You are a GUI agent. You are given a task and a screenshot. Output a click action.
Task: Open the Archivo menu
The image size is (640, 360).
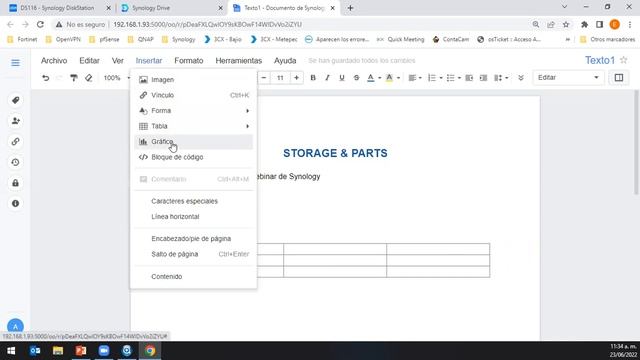[54, 60]
